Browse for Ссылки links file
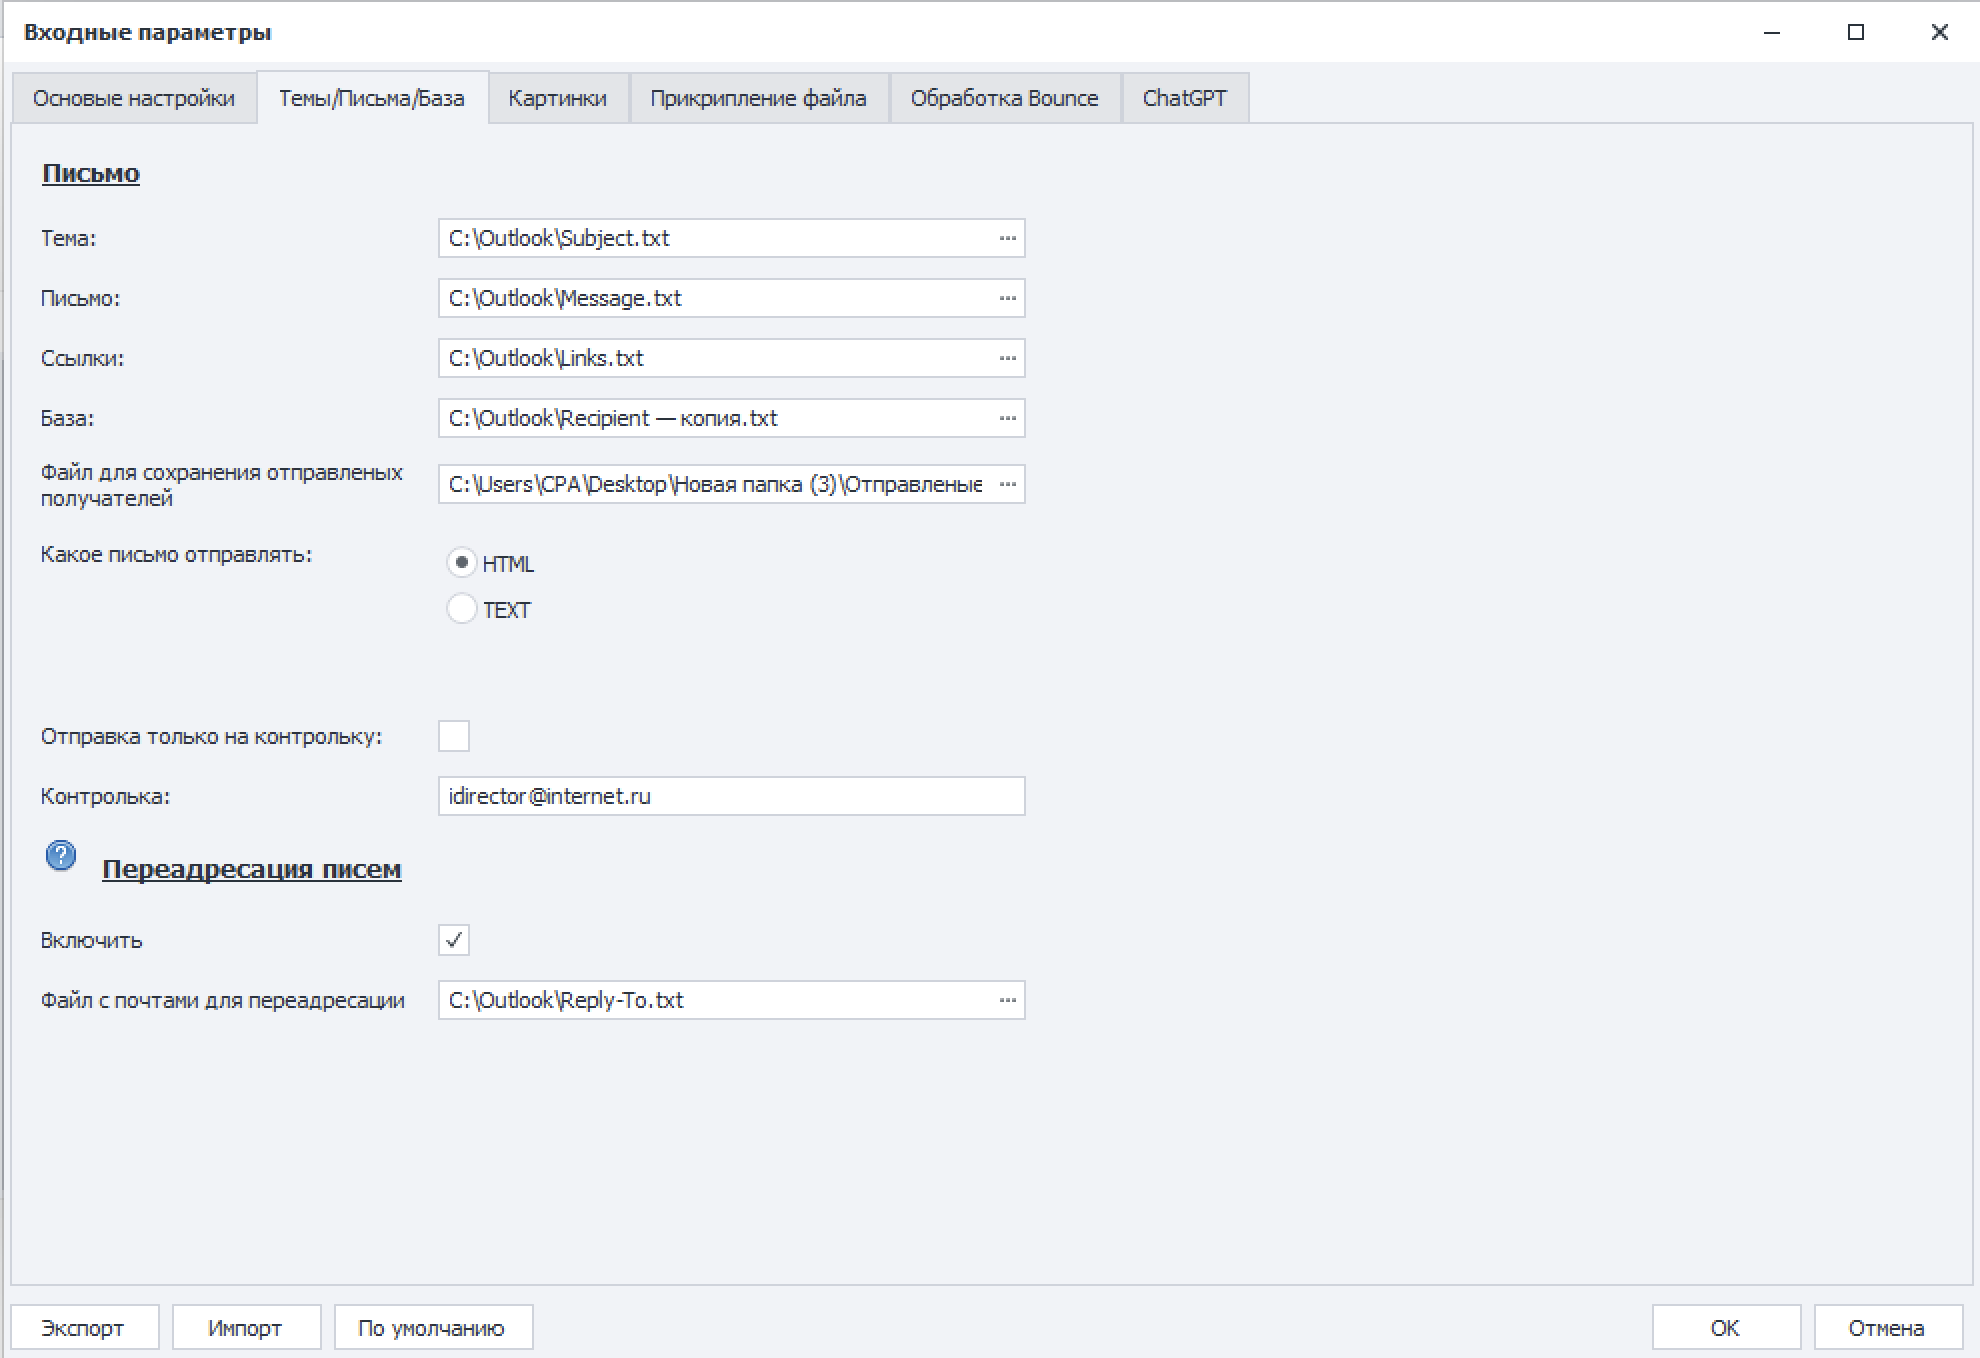 (x=1007, y=358)
